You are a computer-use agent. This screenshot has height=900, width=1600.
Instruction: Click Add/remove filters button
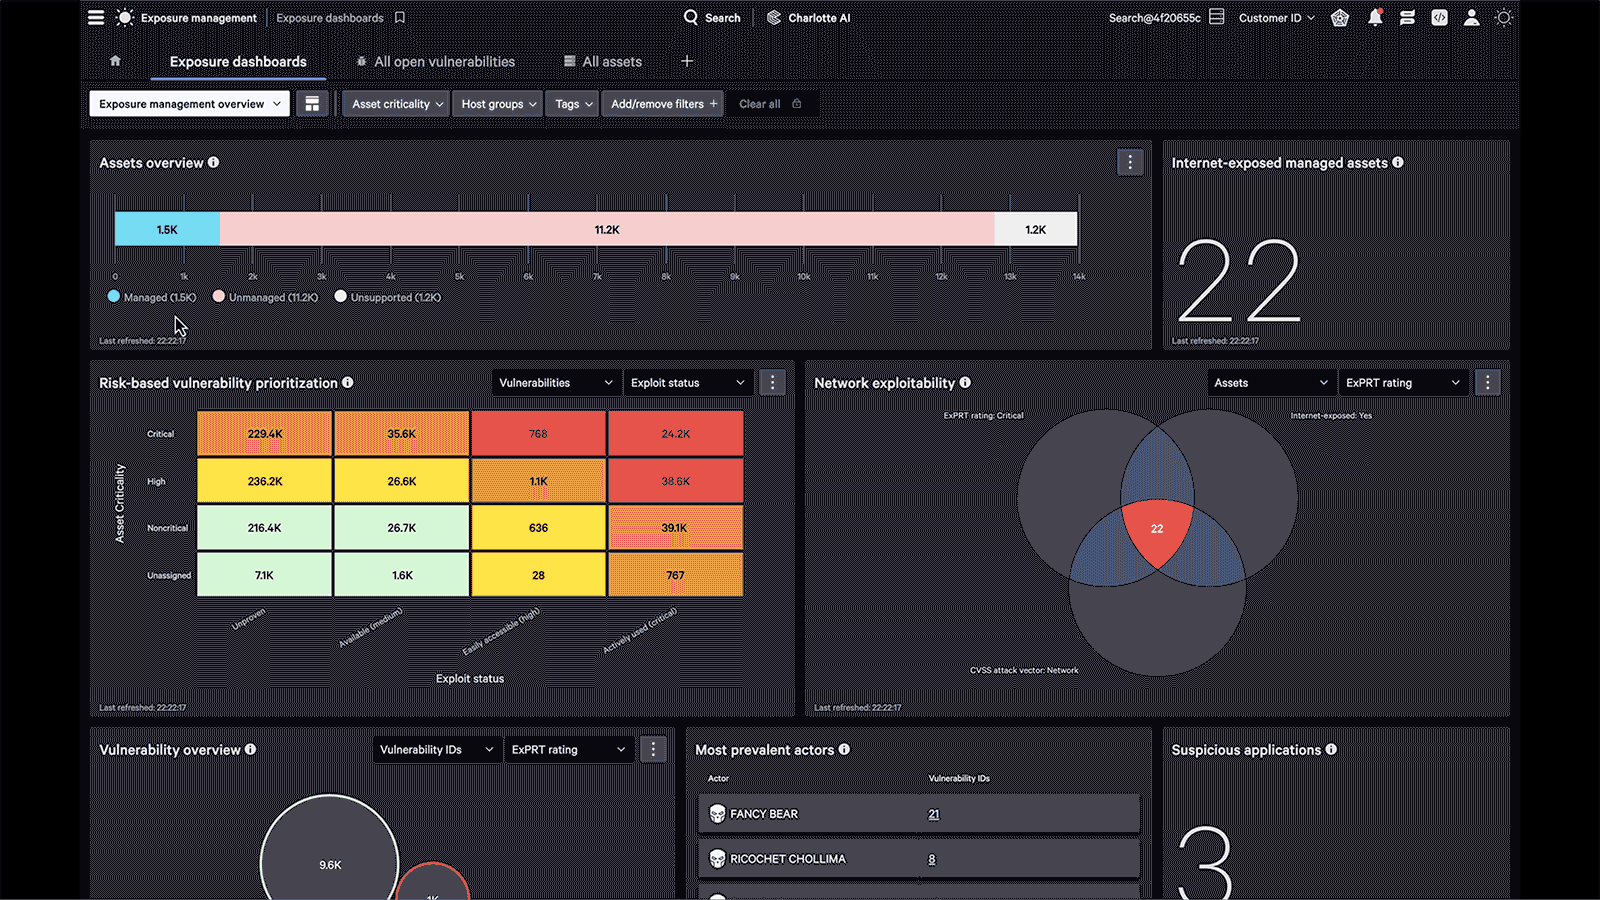tap(663, 104)
